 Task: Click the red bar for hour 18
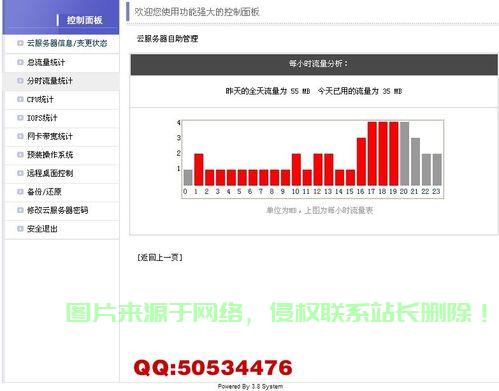(x=383, y=154)
